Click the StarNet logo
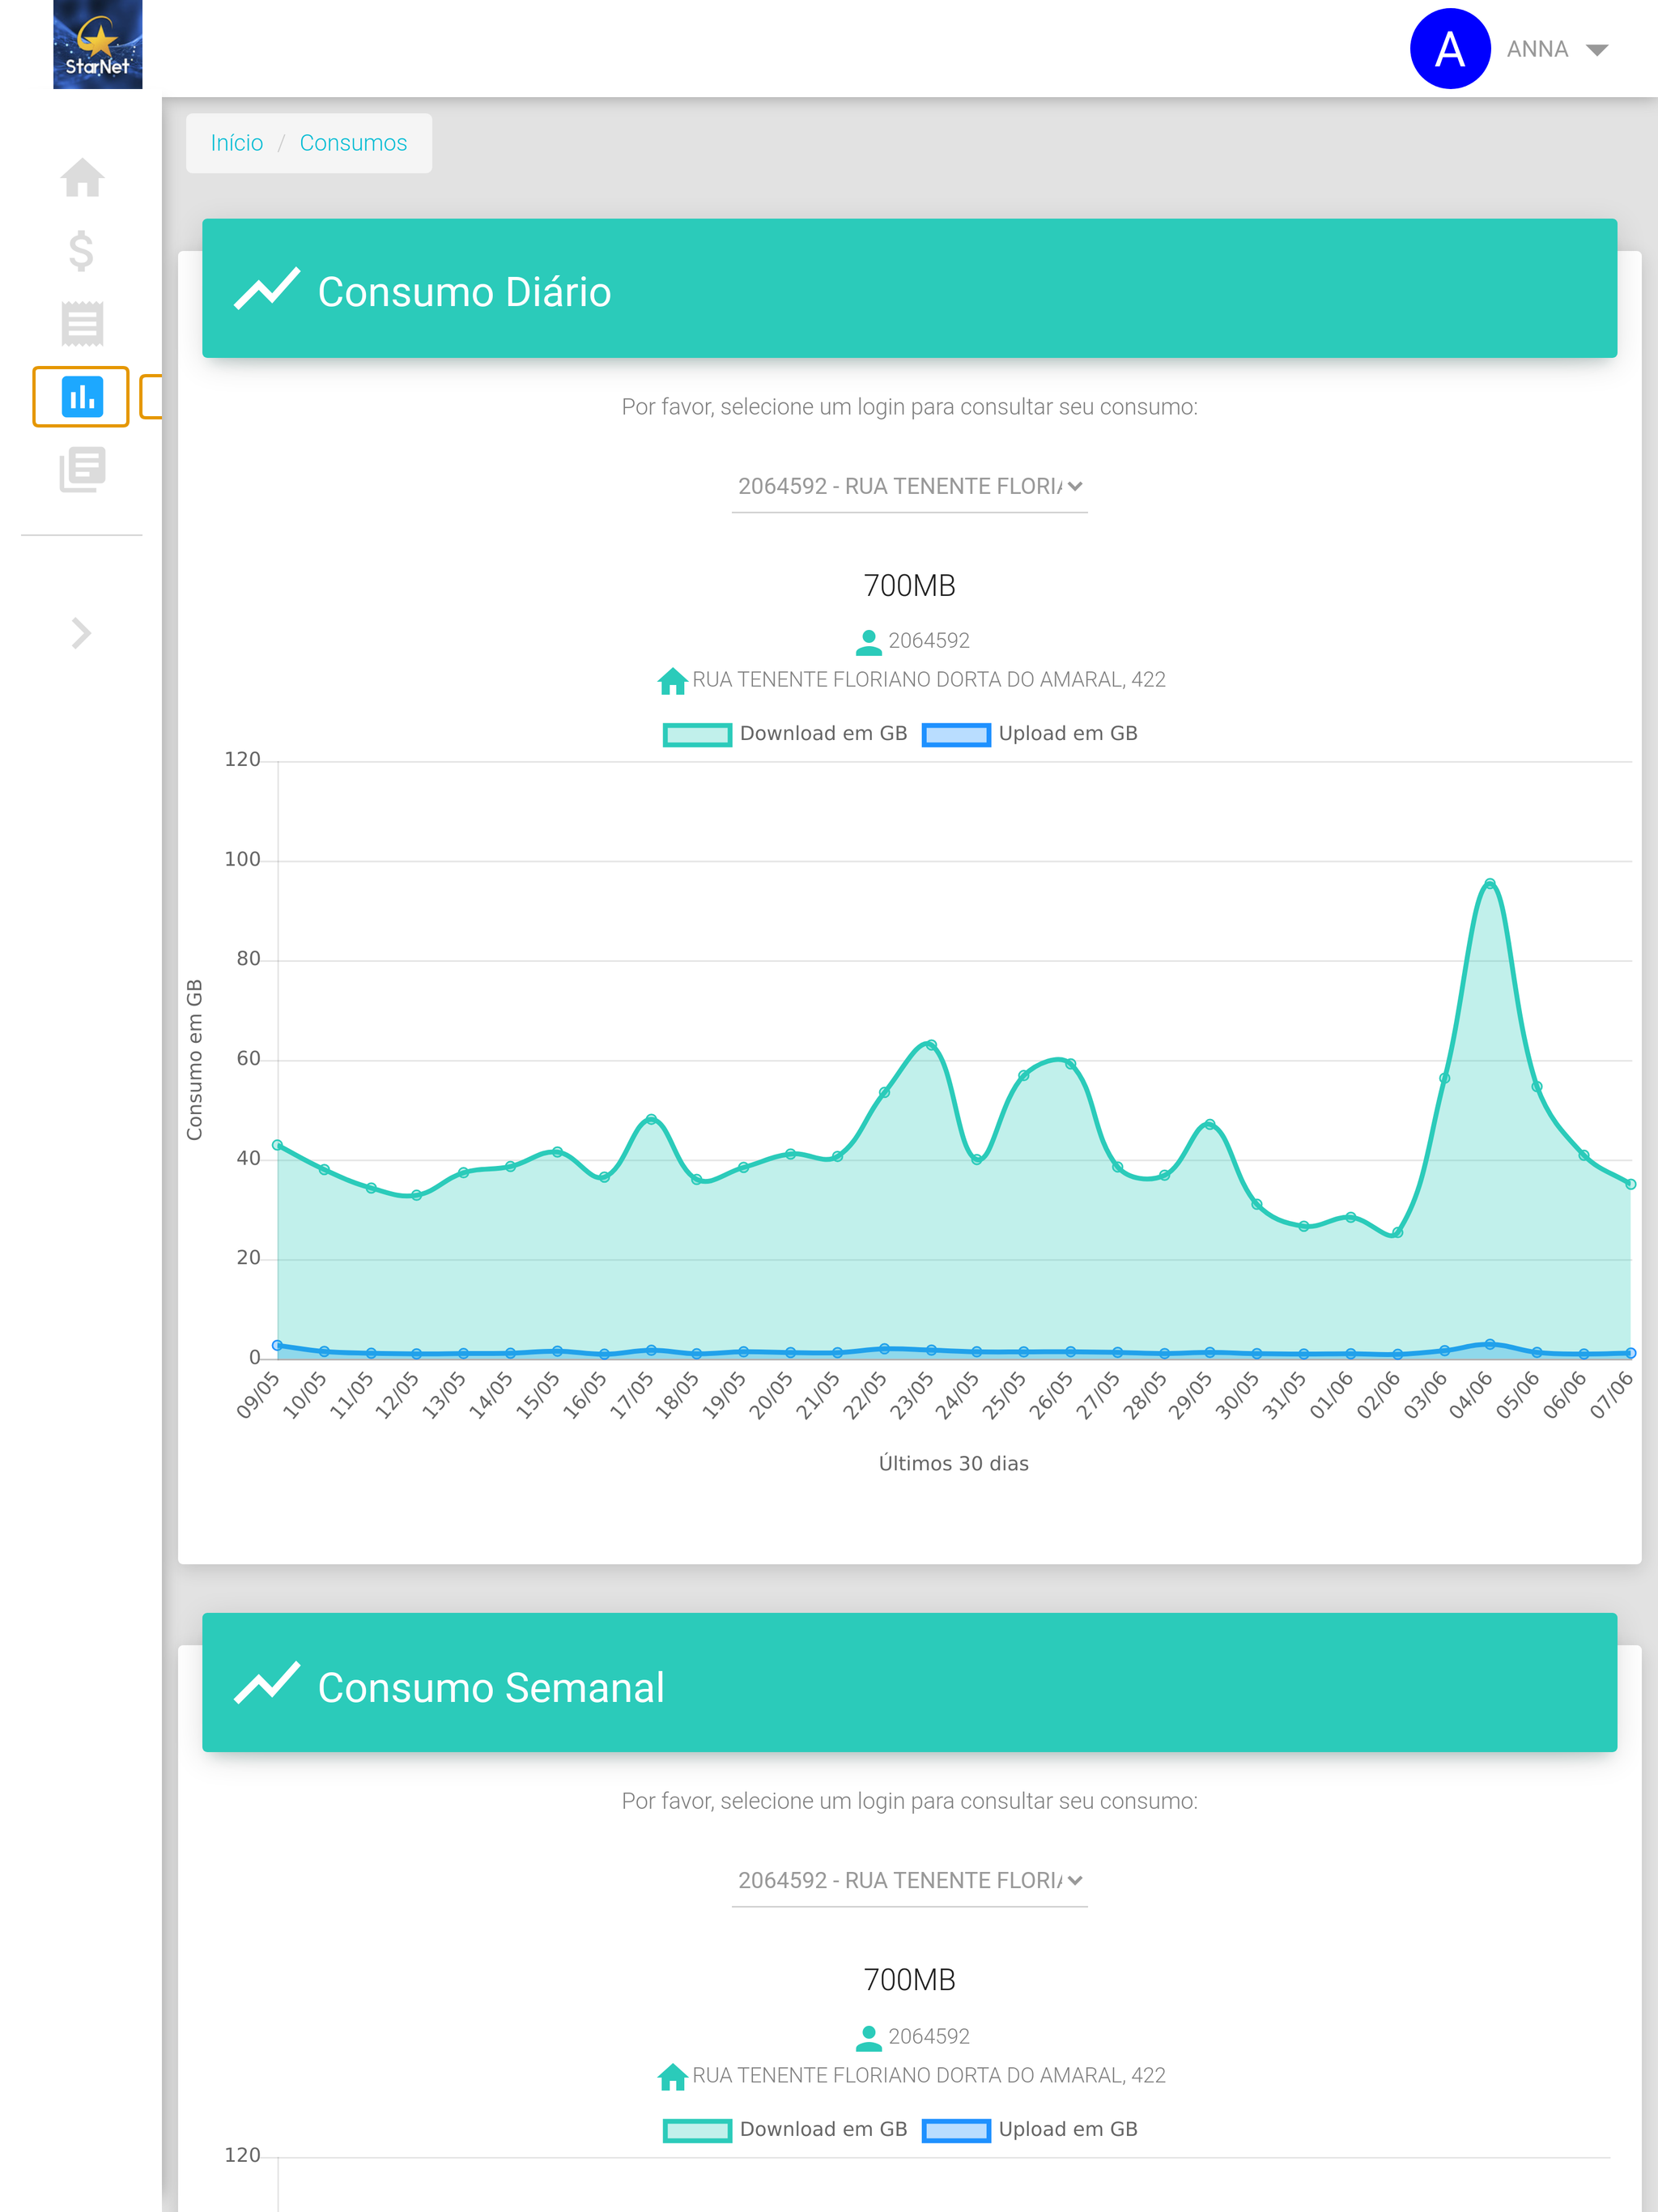 tap(98, 44)
